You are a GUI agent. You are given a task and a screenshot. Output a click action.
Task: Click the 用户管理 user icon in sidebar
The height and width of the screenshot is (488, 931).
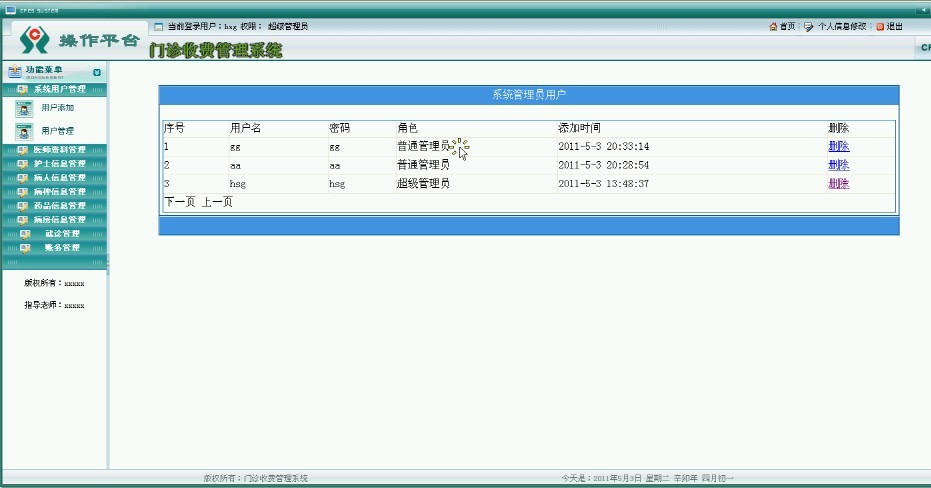coord(23,131)
